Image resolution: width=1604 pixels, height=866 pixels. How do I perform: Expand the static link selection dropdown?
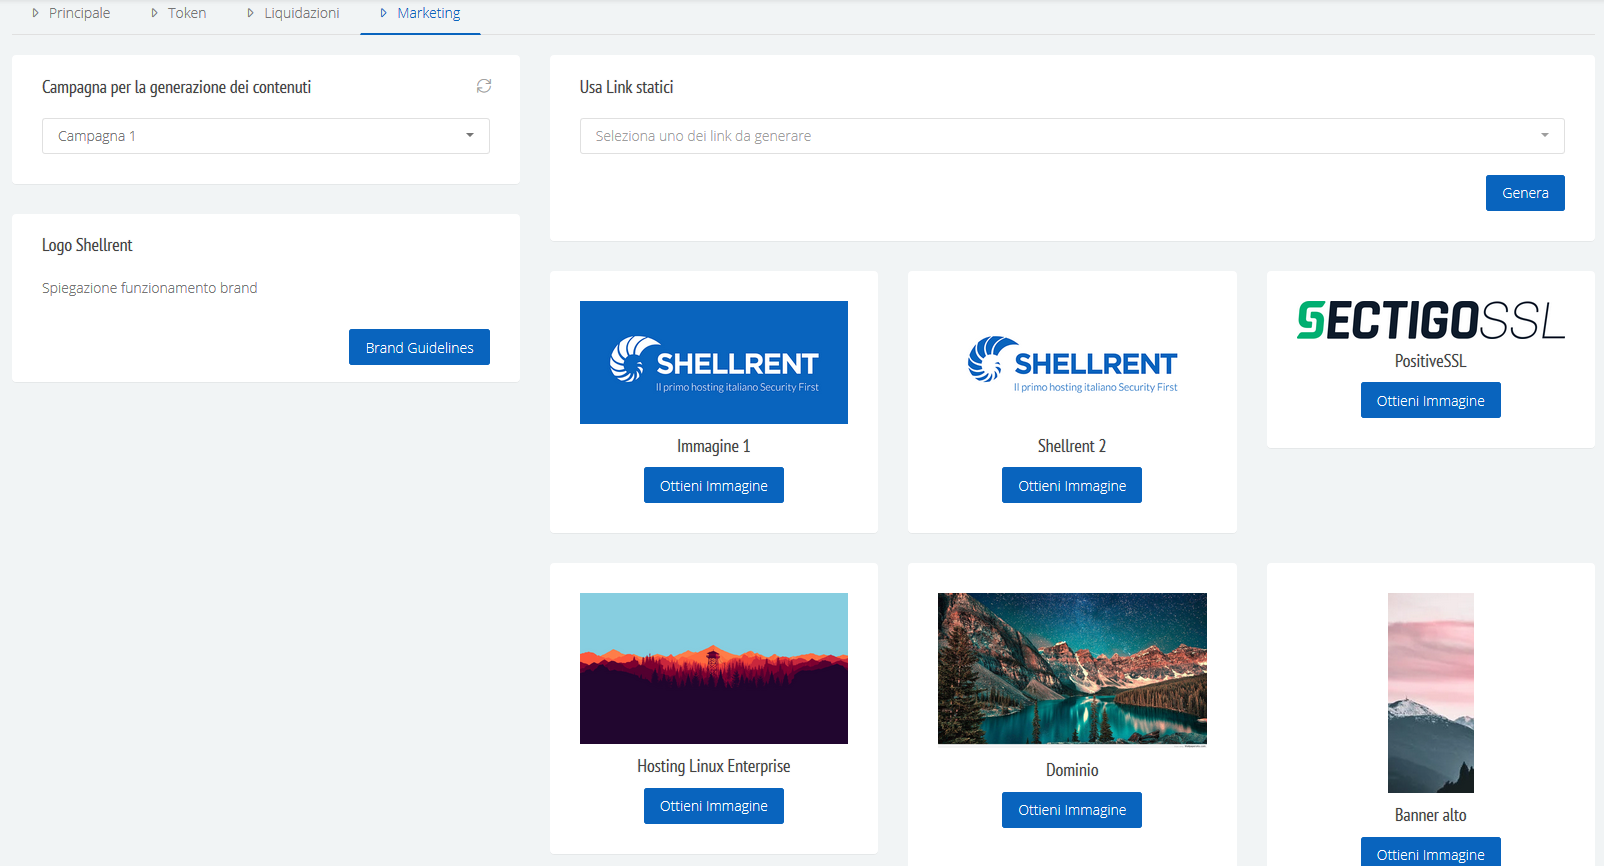pyautogui.click(x=1072, y=136)
